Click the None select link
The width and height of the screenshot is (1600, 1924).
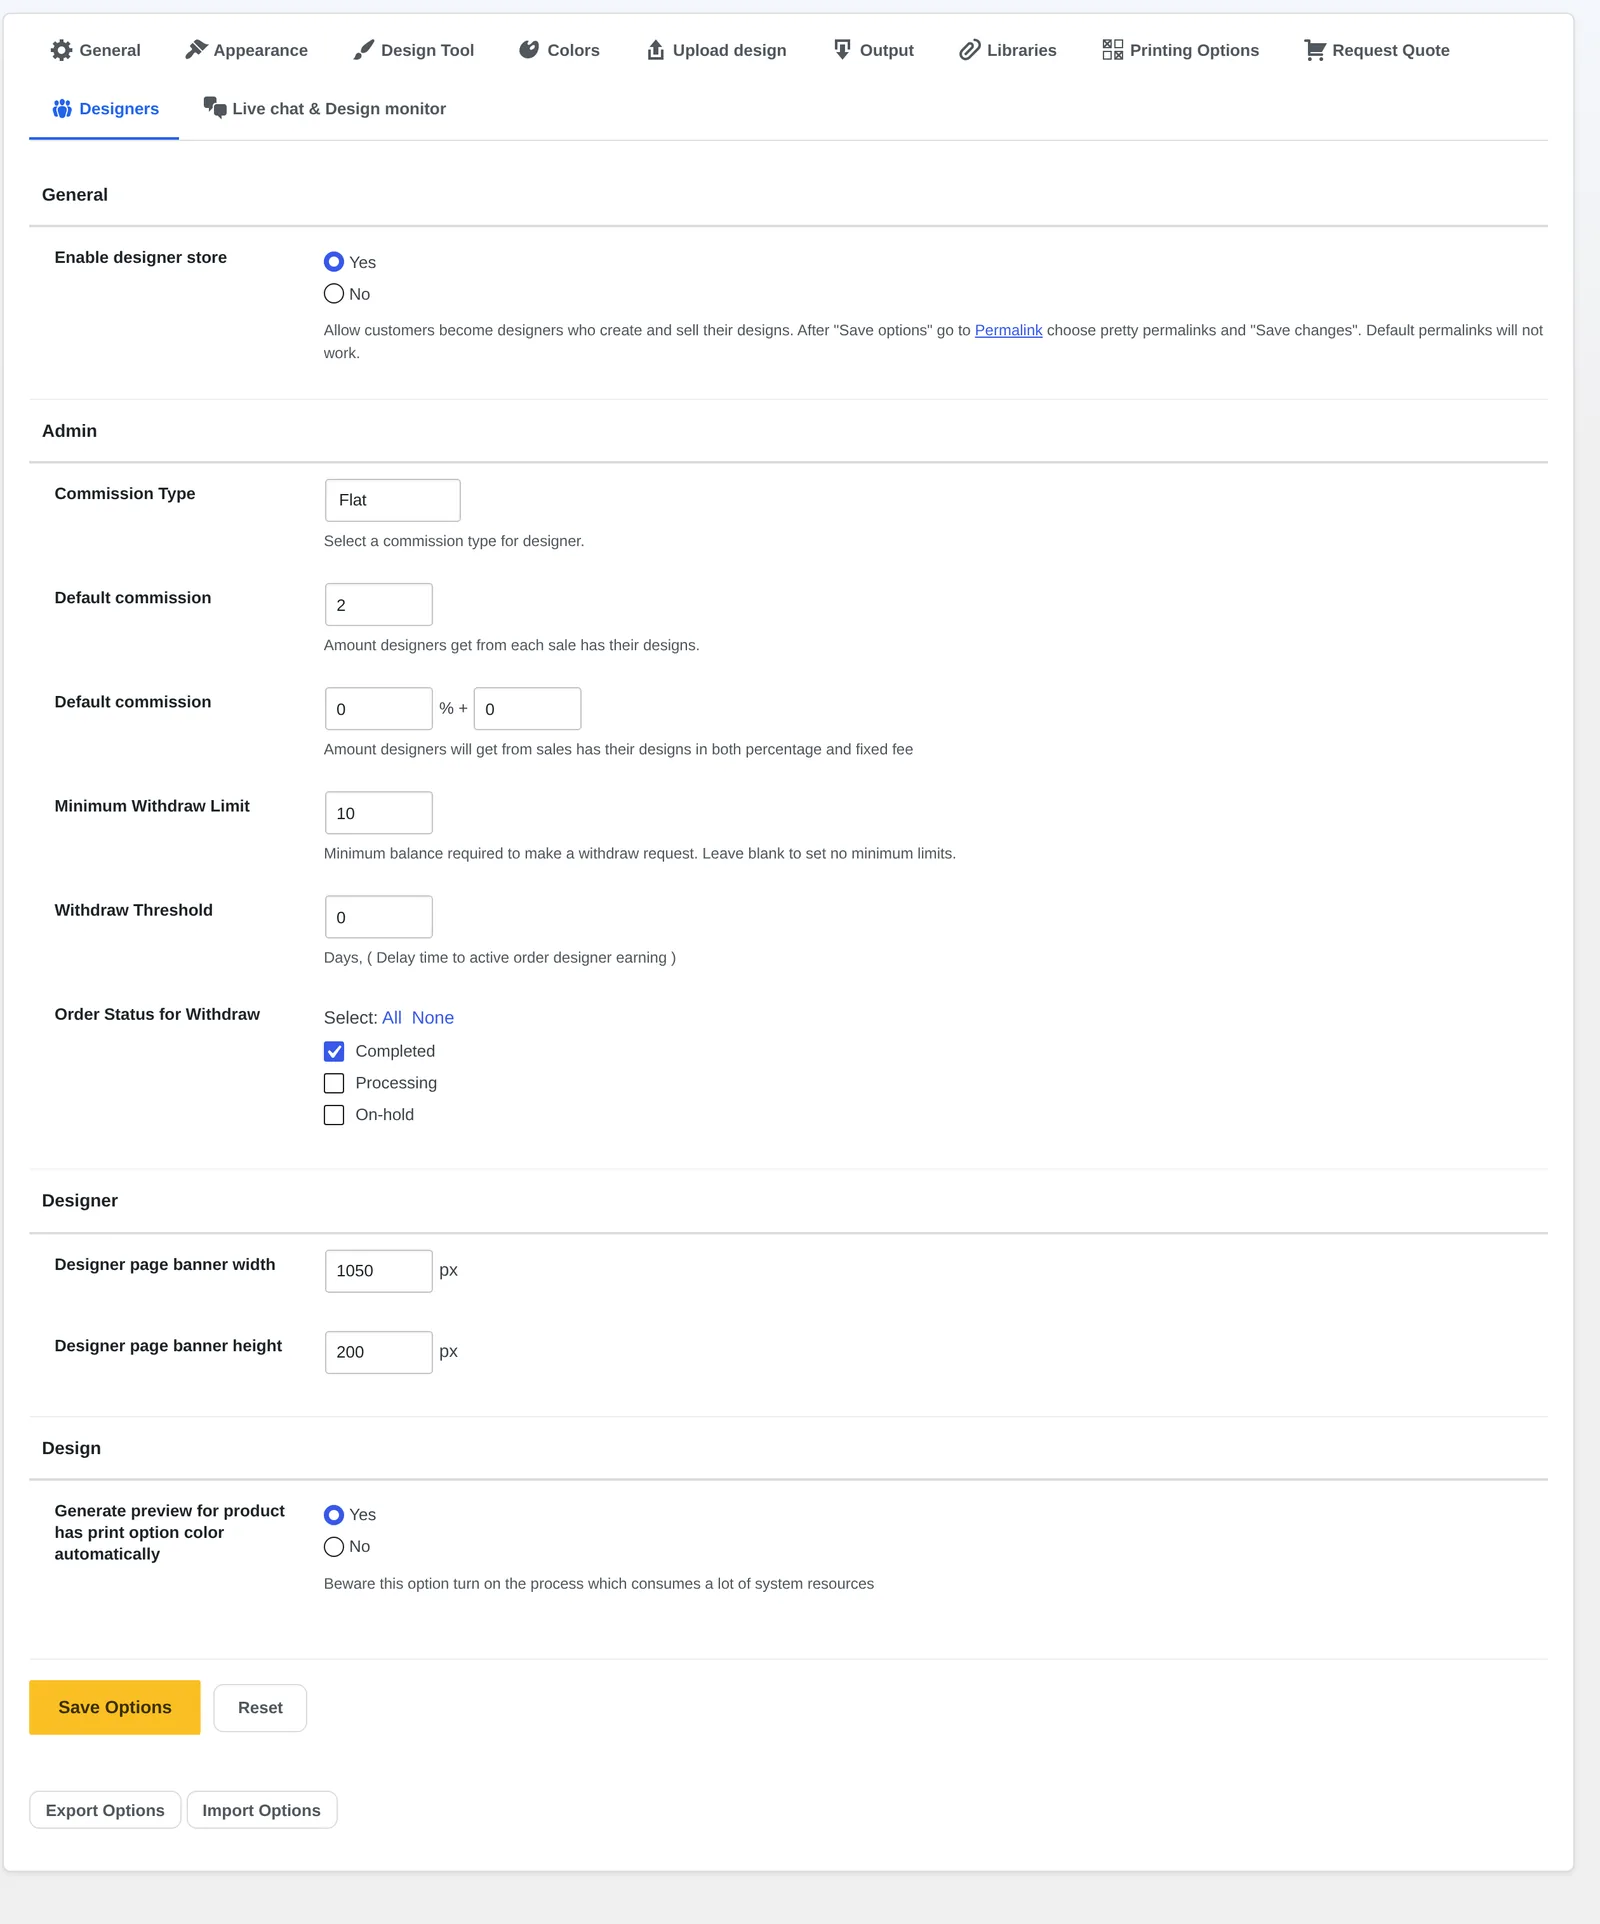(433, 1017)
